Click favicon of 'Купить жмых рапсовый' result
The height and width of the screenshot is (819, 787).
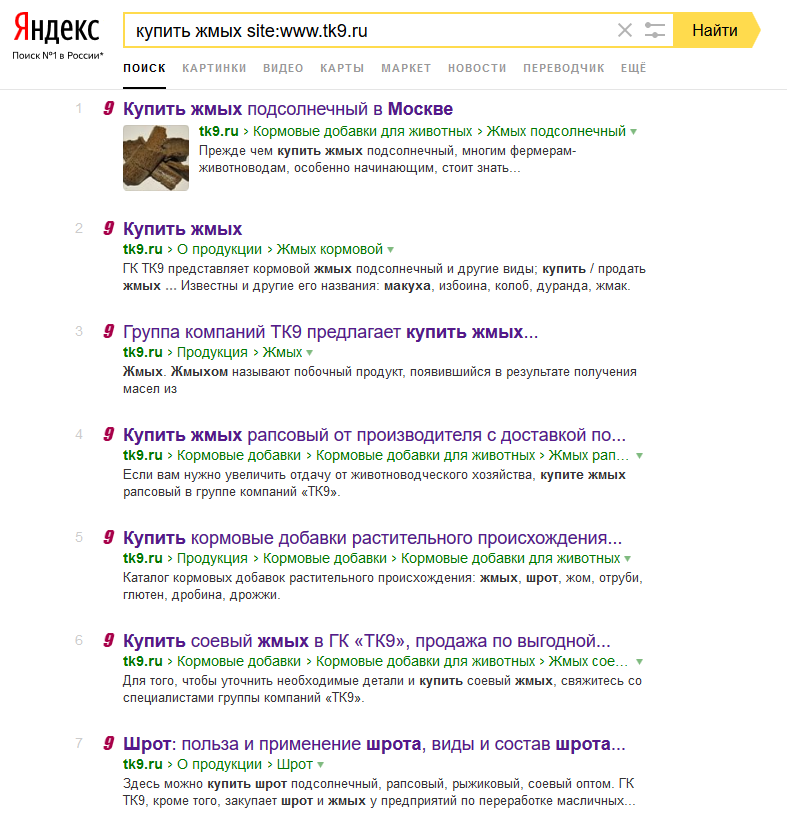[109, 434]
